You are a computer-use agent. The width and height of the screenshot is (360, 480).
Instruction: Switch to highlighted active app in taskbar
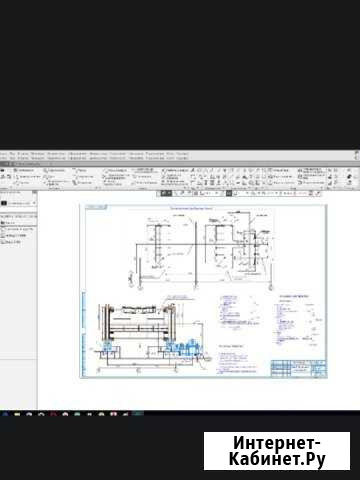(138, 414)
